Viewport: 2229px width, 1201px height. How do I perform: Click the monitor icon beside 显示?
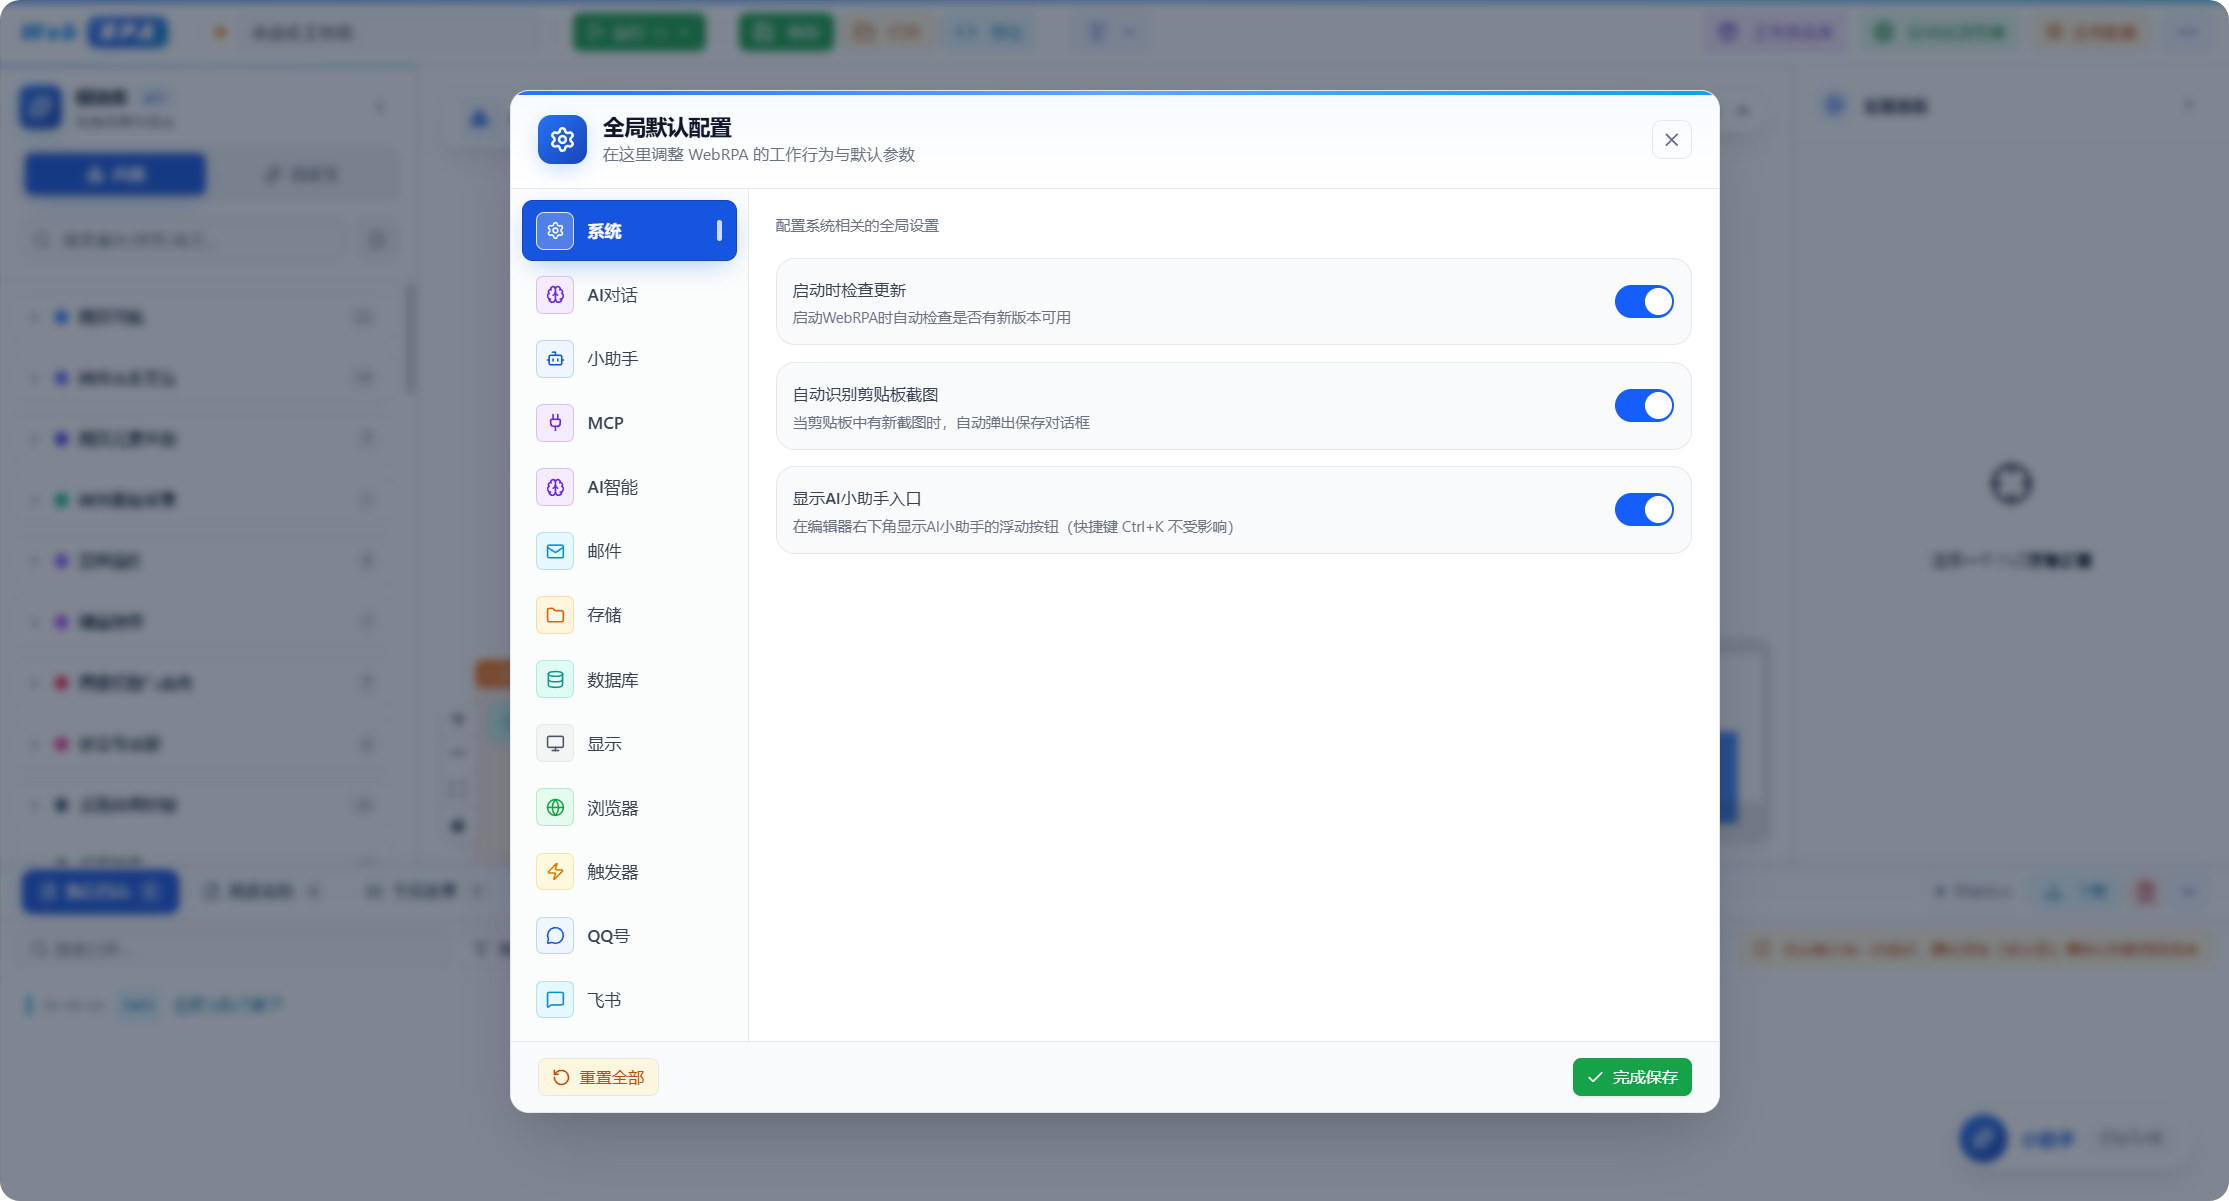555,744
